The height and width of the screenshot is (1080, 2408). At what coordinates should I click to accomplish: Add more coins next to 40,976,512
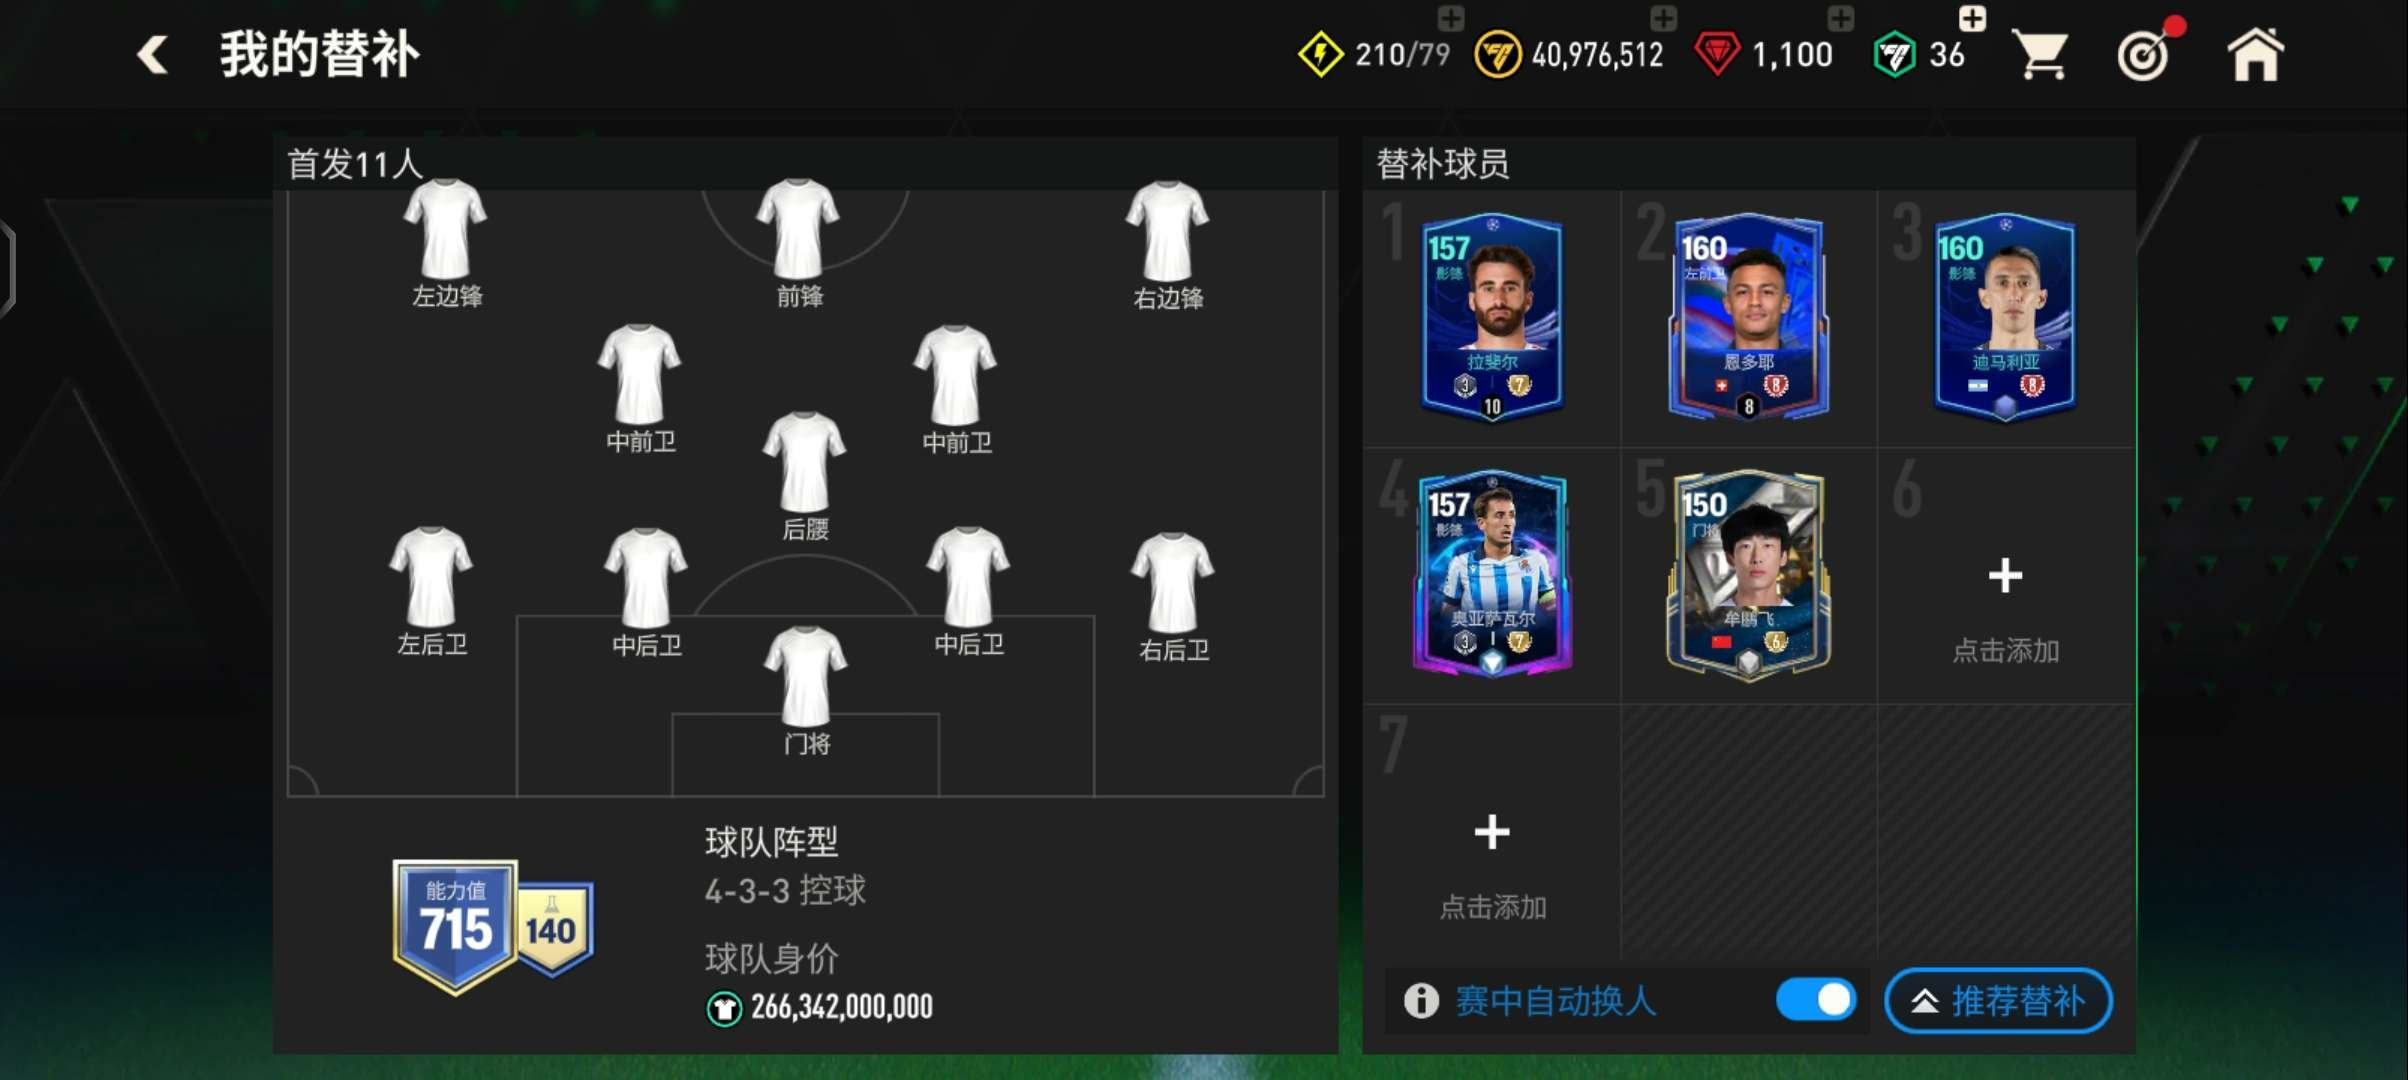click(1663, 17)
